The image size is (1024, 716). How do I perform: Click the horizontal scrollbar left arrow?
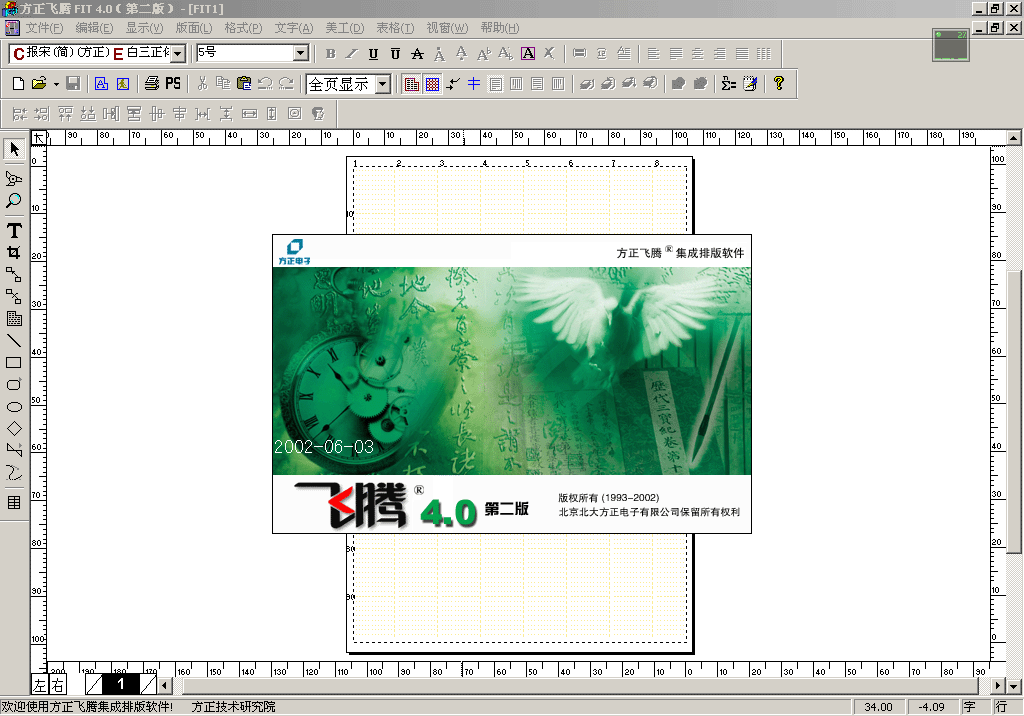click(x=165, y=685)
